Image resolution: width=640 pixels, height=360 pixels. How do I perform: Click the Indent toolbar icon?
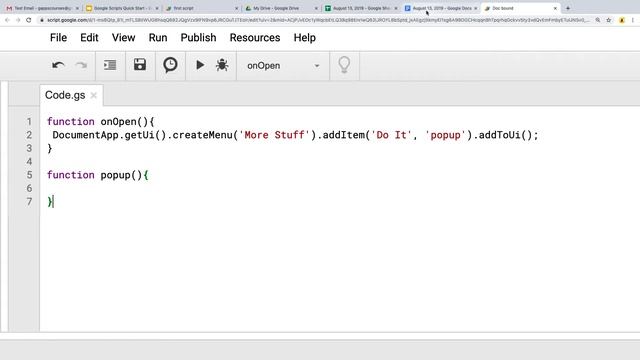[x=110, y=65]
